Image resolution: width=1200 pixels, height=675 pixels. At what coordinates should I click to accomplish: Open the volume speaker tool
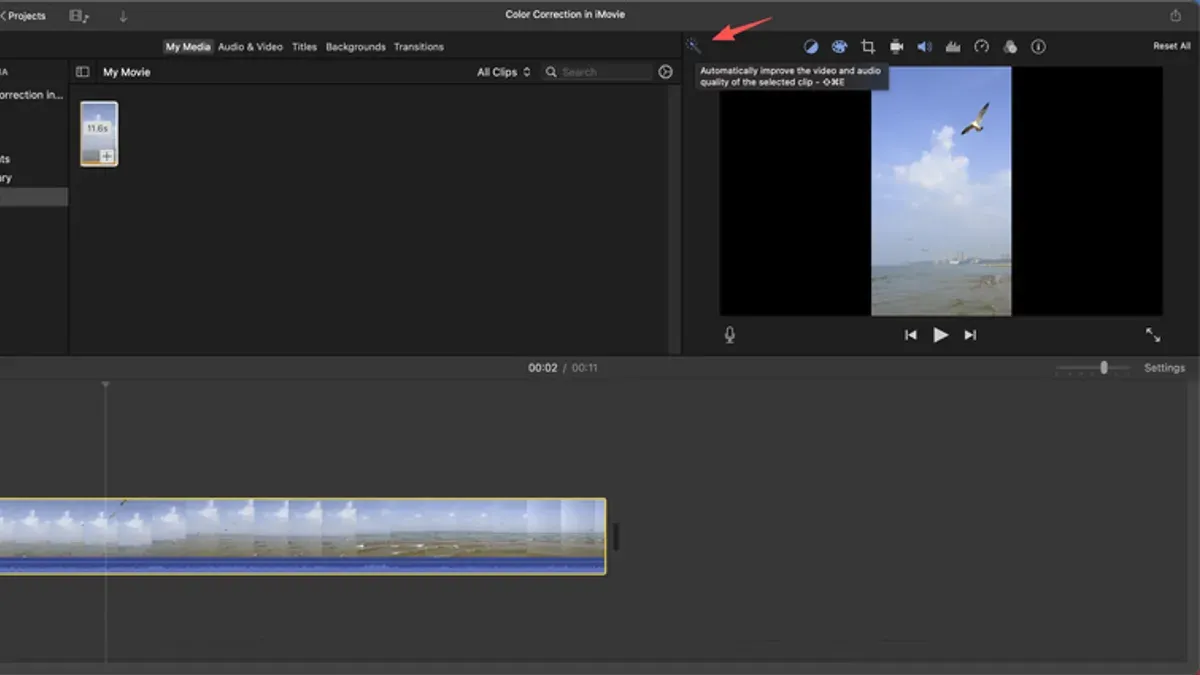(925, 46)
